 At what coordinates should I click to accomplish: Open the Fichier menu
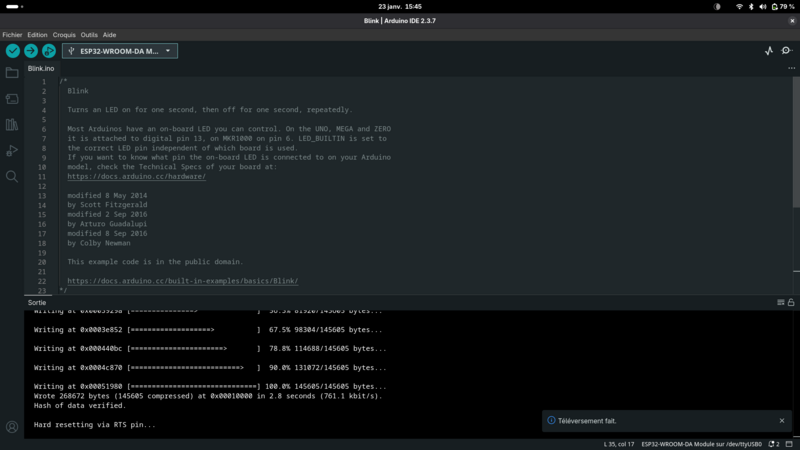point(12,35)
